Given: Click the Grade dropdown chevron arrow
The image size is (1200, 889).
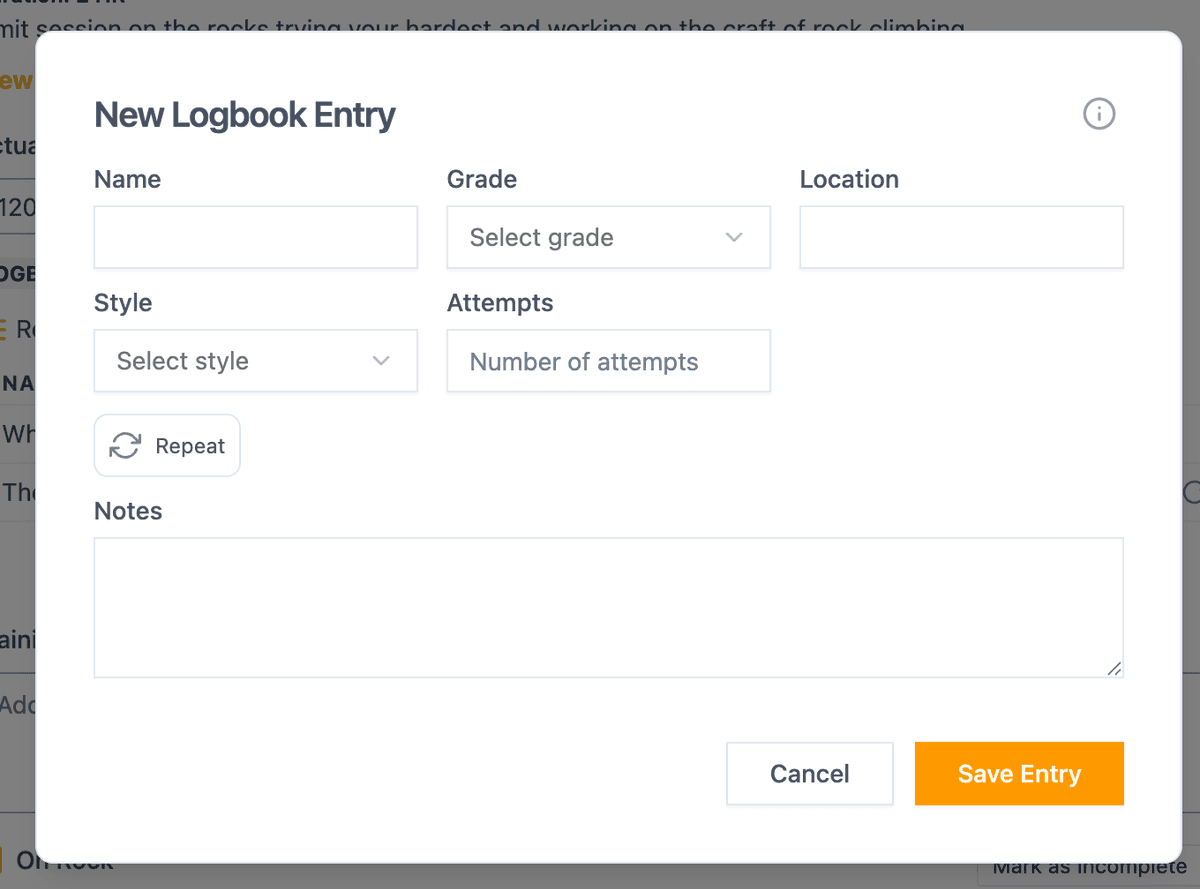Looking at the screenshot, I should pos(734,237).
